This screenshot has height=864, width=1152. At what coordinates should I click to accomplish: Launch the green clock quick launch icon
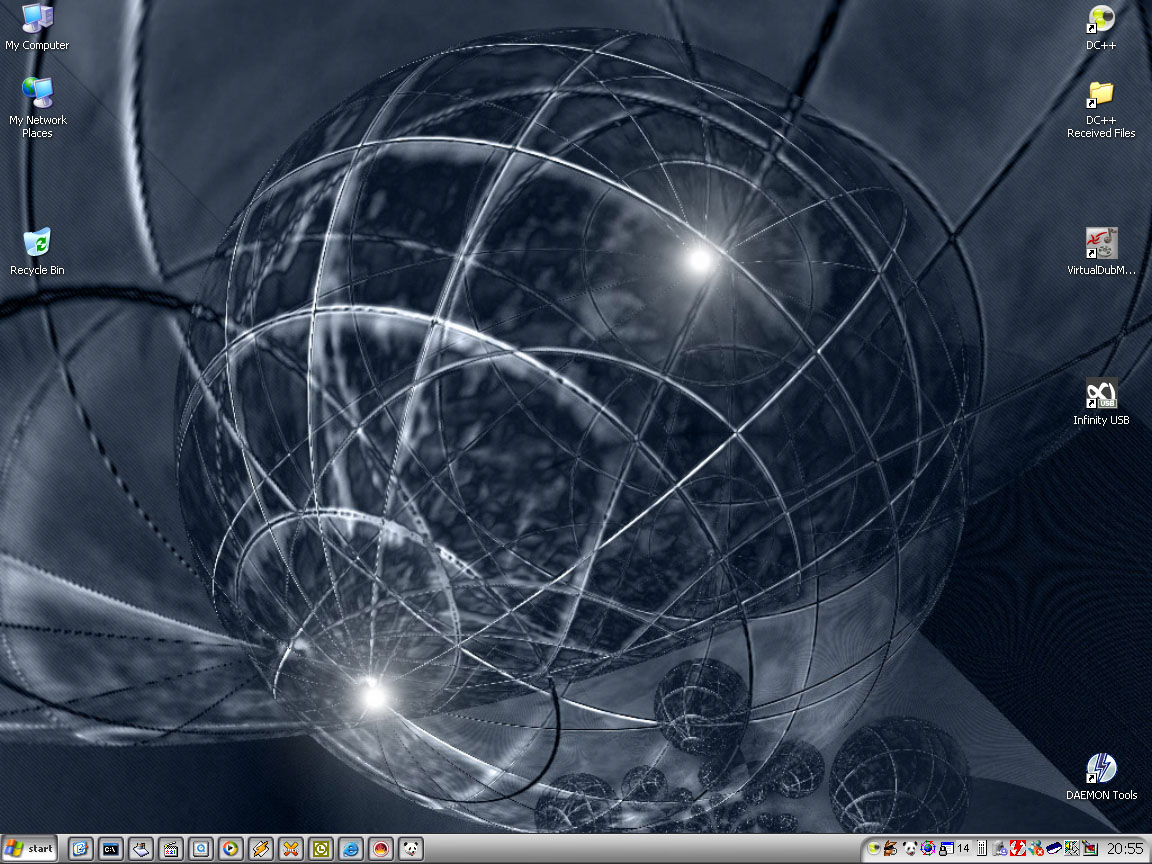click(321, 849)
